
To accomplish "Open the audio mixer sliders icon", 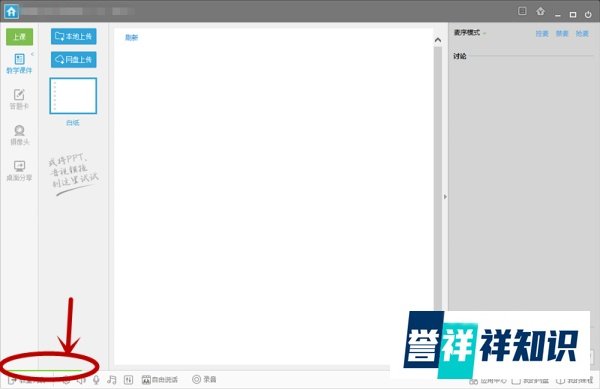I will [x=129, y=379].
